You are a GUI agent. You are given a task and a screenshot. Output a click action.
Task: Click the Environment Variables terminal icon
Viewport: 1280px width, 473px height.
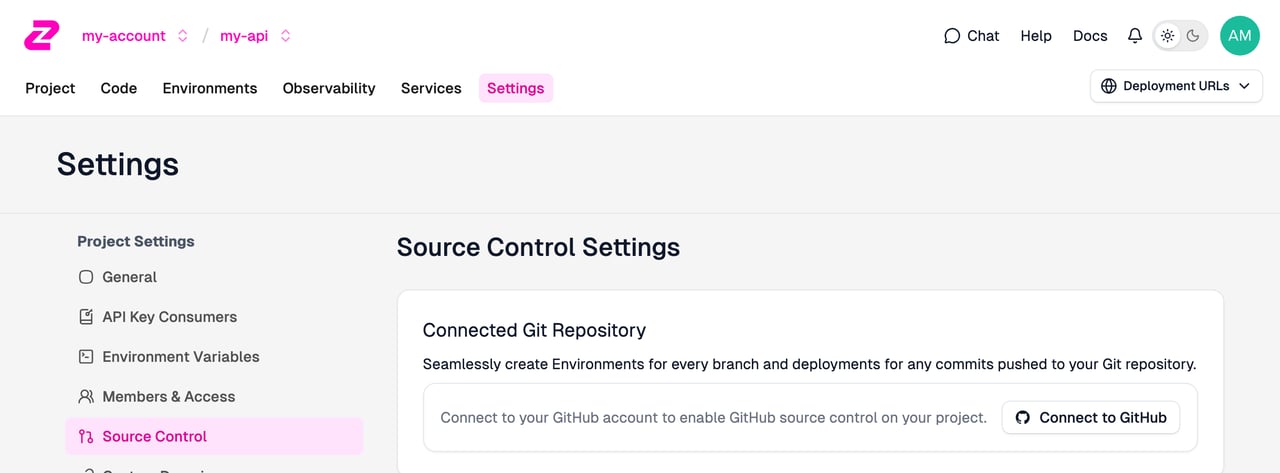86,357
